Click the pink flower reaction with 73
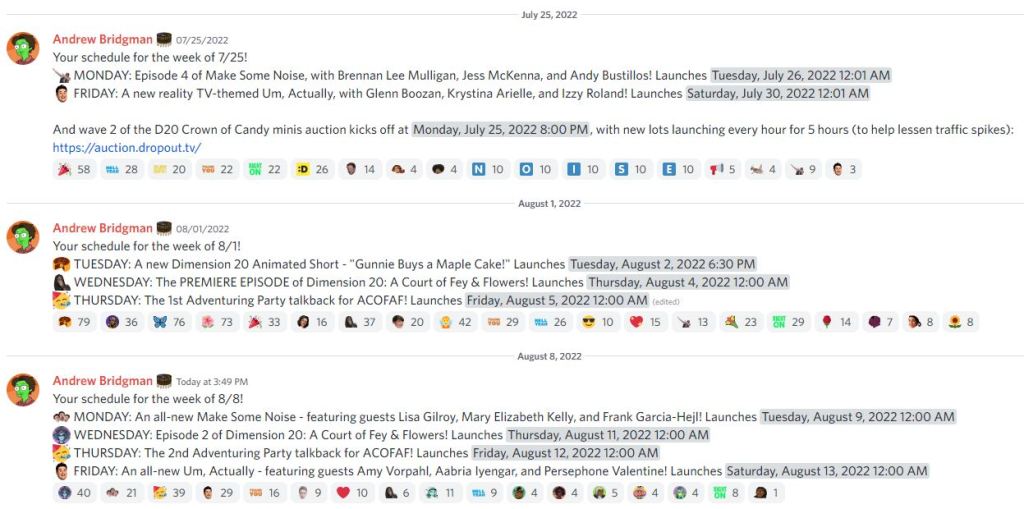 tap(218, 322)
